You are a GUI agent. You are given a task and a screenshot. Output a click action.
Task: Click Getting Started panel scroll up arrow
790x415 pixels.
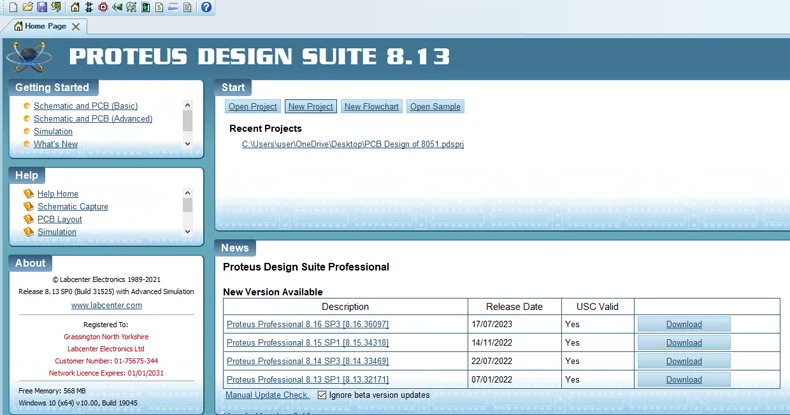pos(187,105)
